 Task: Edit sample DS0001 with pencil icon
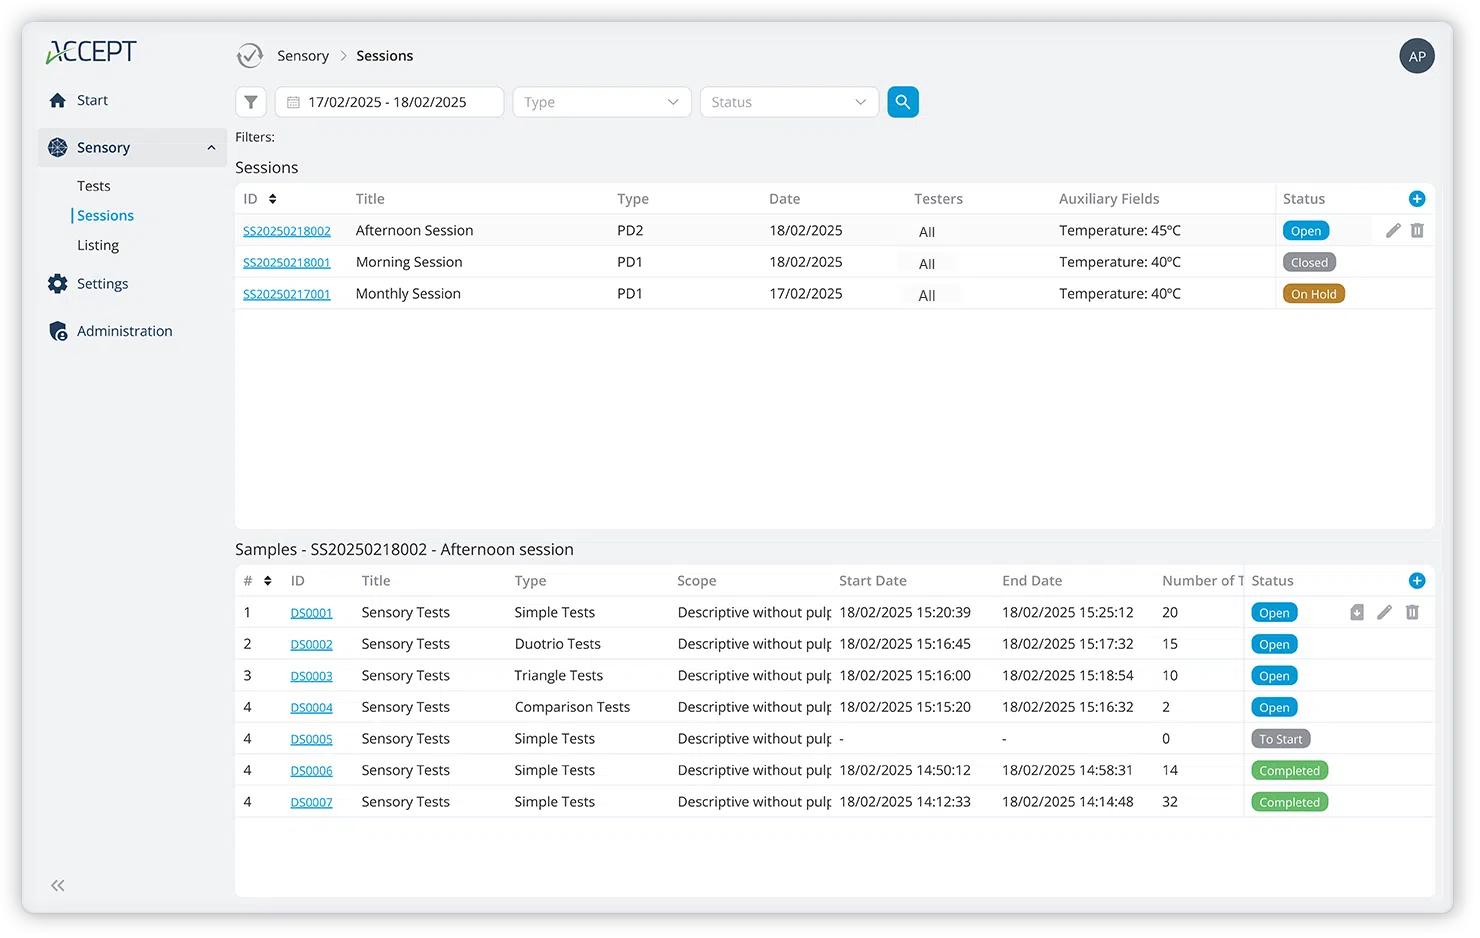[1384, 613]
